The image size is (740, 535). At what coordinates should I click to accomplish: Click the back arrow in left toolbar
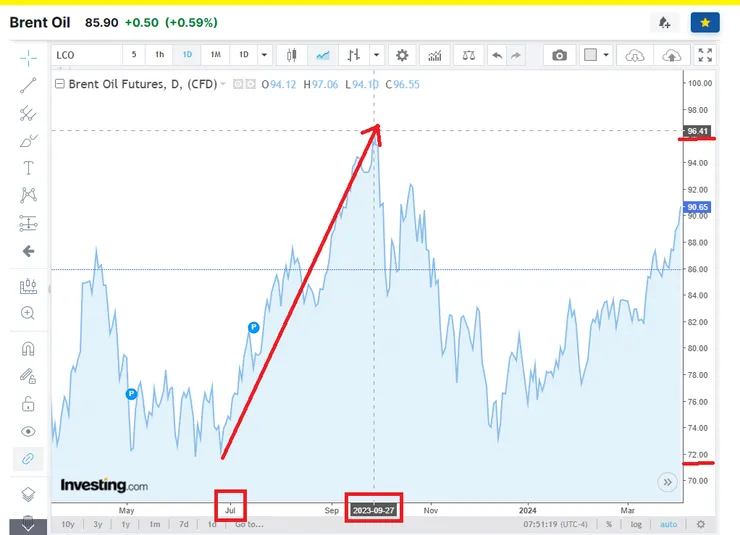(28, 251)
